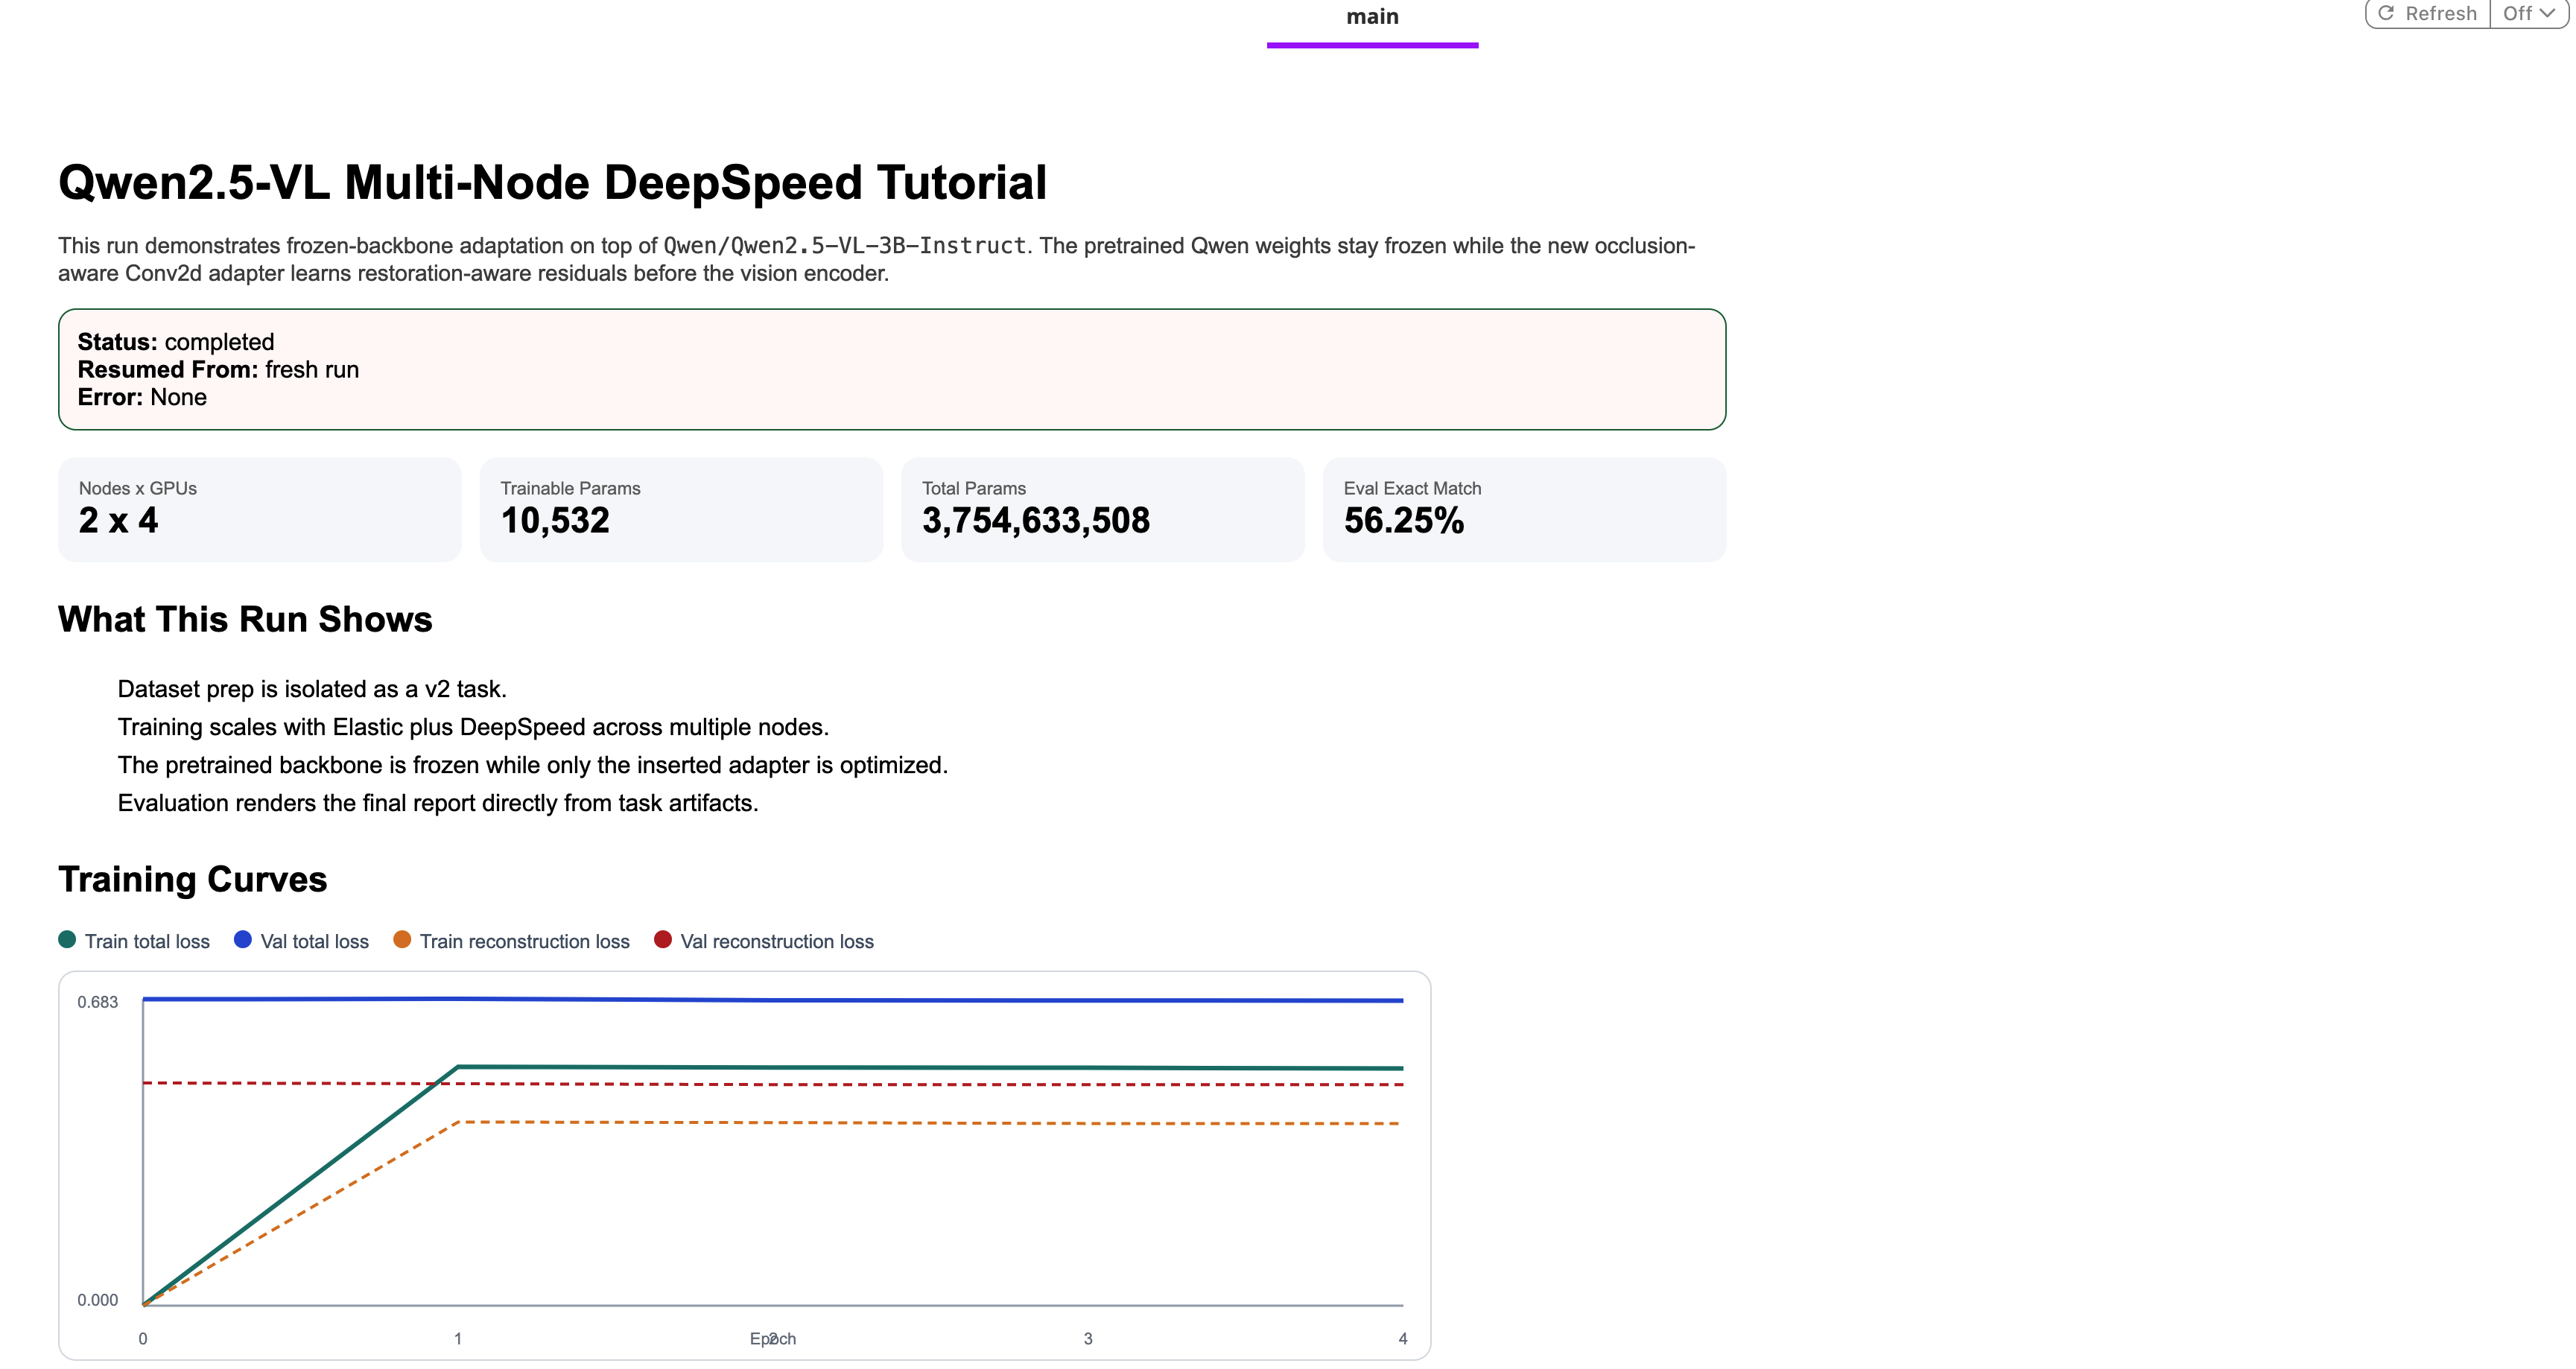2576x1369 pixels.
Task: Click the Qwen/Qwen2.5-VL-3B-Instruct model name text
Action: (x=844, y=246)
